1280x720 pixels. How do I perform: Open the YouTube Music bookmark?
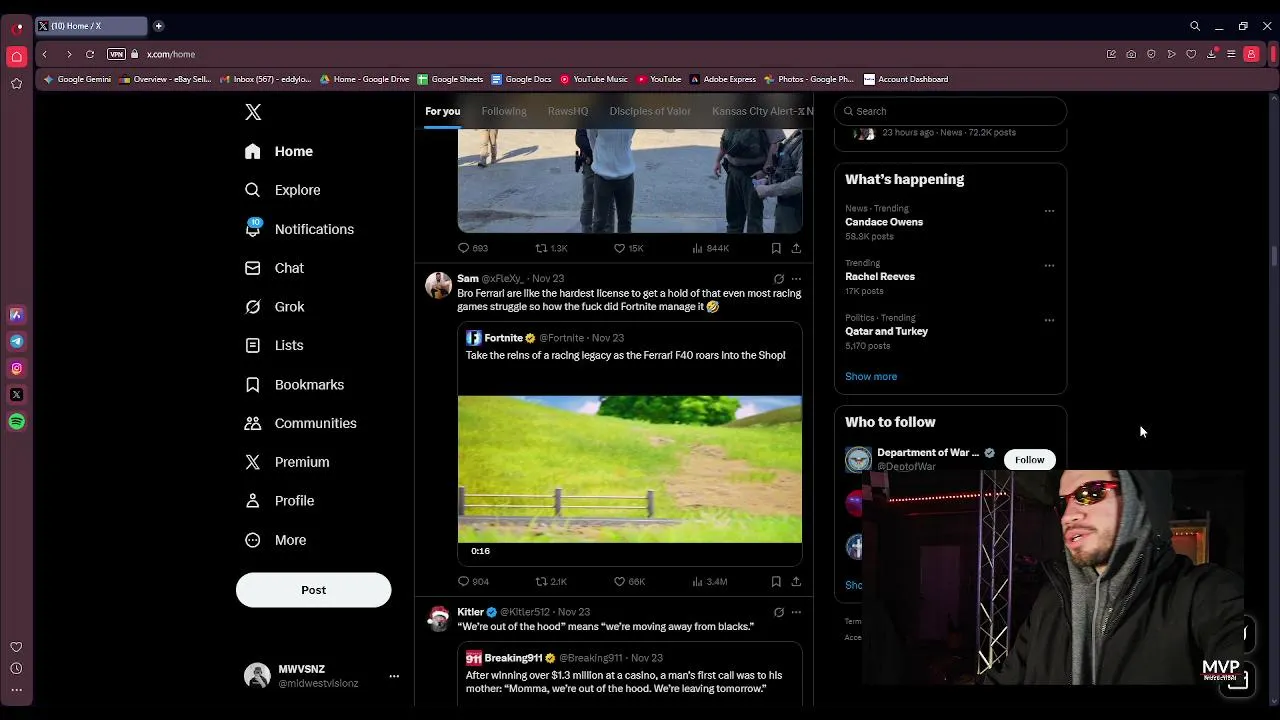click(x=594, y=79)
